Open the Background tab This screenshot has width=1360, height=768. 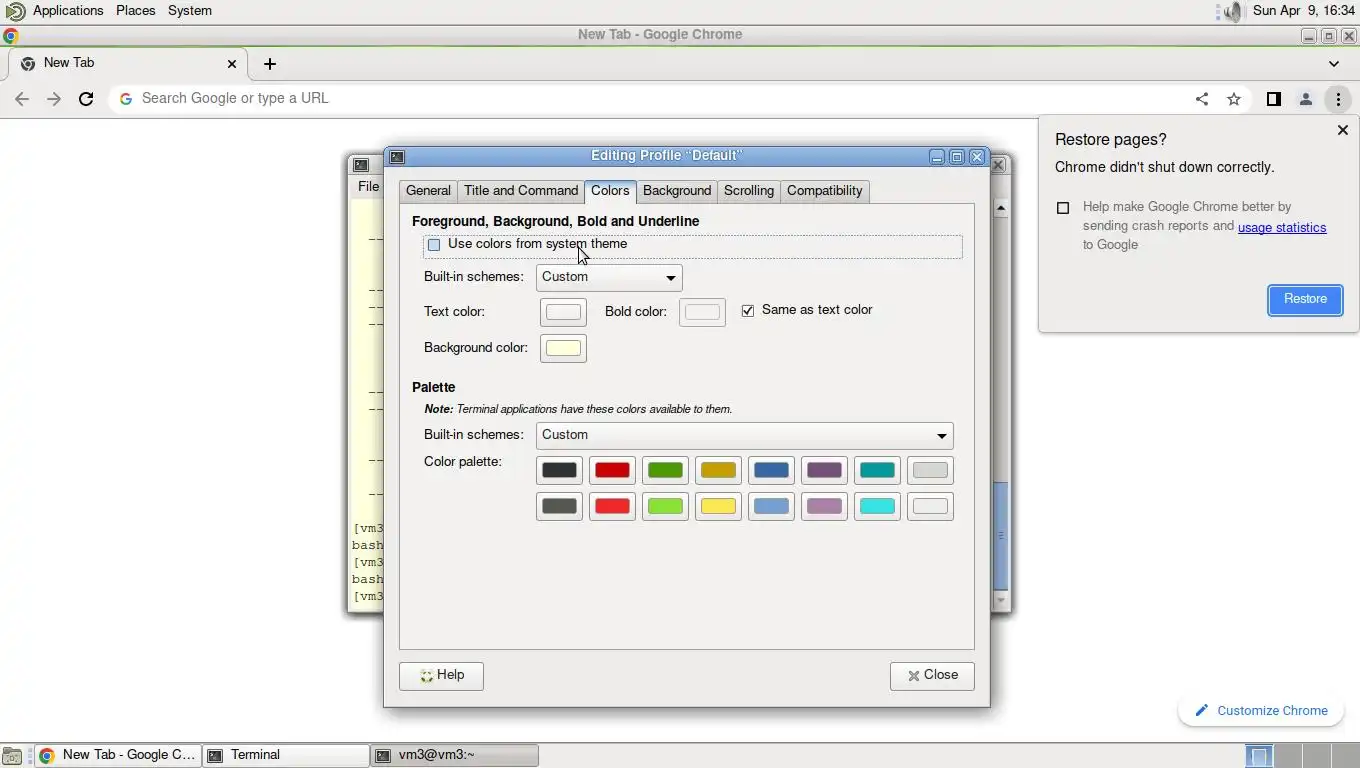pyautogui.click(x=677, y=191)
